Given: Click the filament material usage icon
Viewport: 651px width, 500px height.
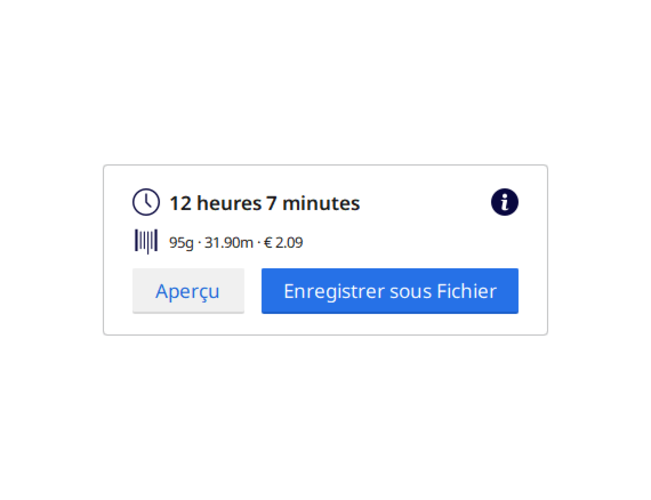Looking at the screenshot, I should click(146, 241).
